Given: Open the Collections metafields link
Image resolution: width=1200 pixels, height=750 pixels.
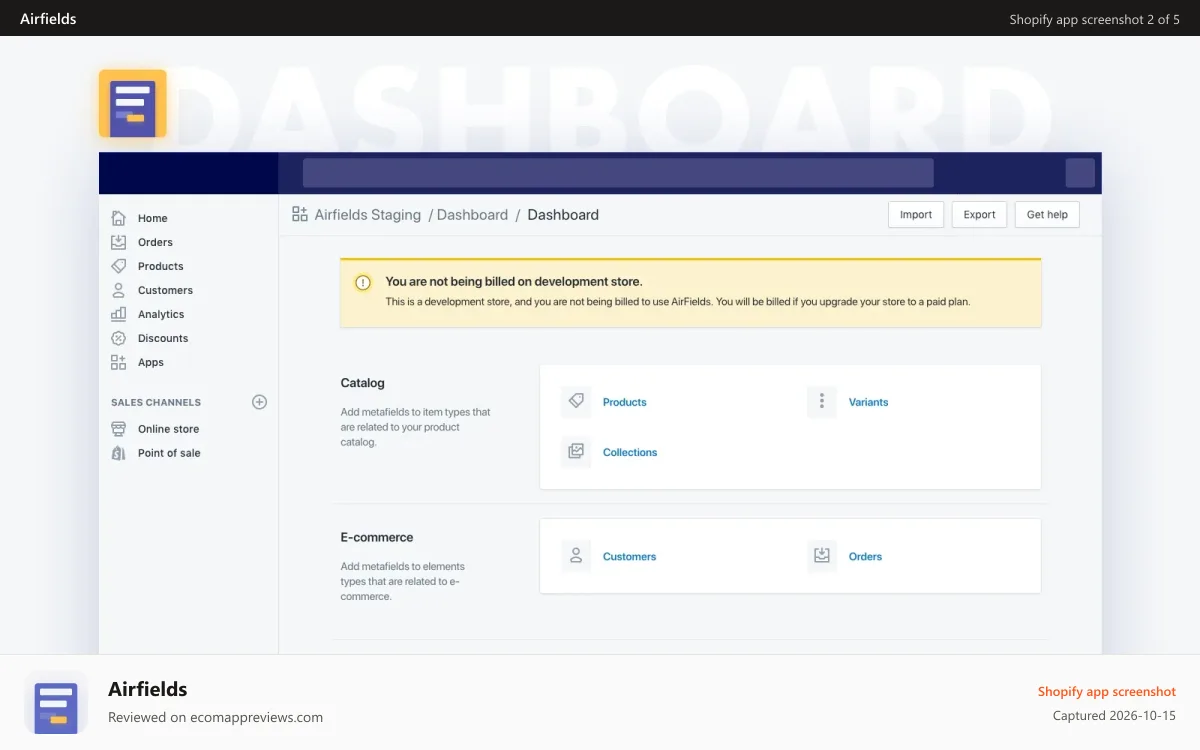Looking at the screenshot, I should pyautogui.click(x=630, y=452).
